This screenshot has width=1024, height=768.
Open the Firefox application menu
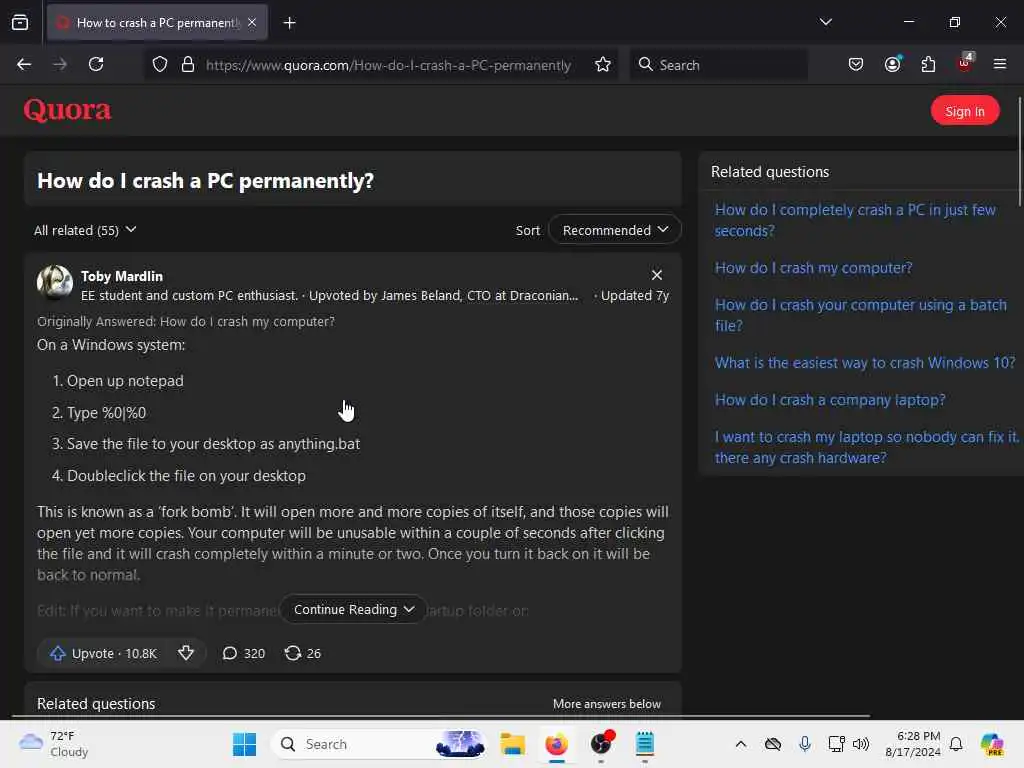pyautogui.click(x=999, y=64)
